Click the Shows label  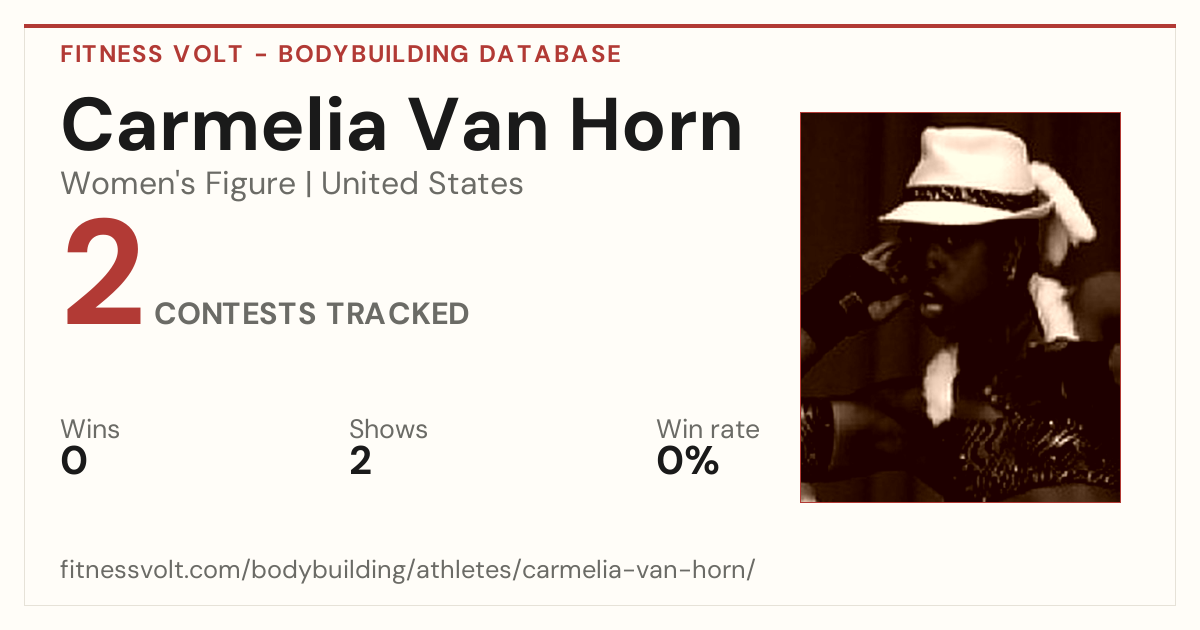388,430
